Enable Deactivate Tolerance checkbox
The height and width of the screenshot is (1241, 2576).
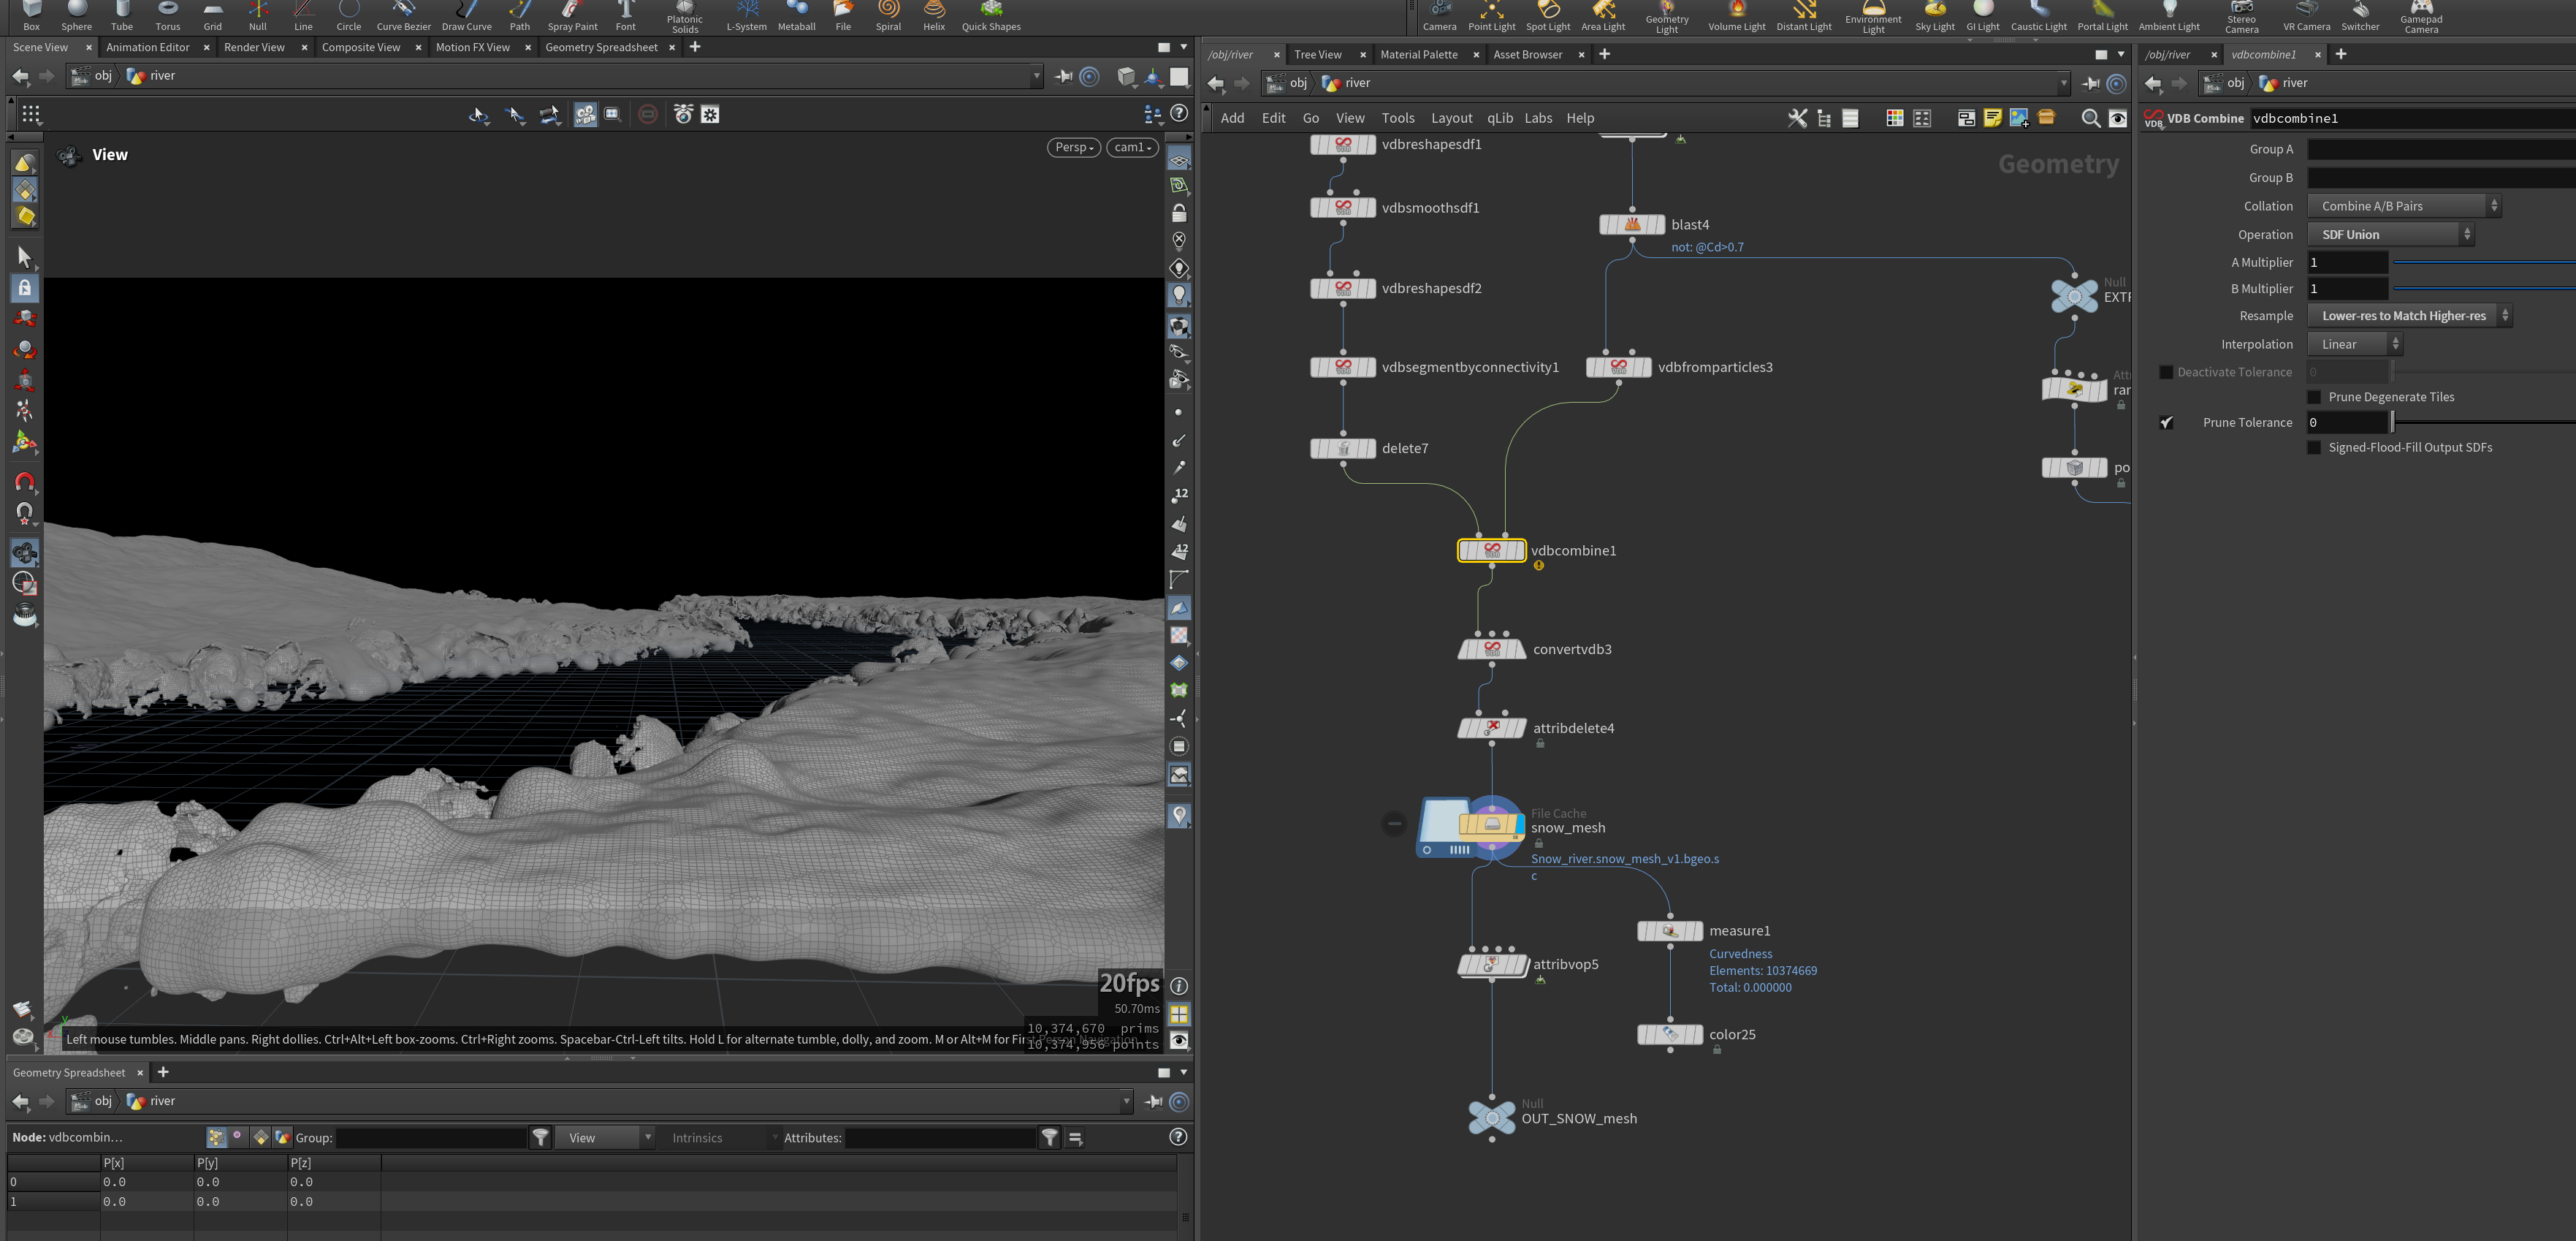(2166, 372)
